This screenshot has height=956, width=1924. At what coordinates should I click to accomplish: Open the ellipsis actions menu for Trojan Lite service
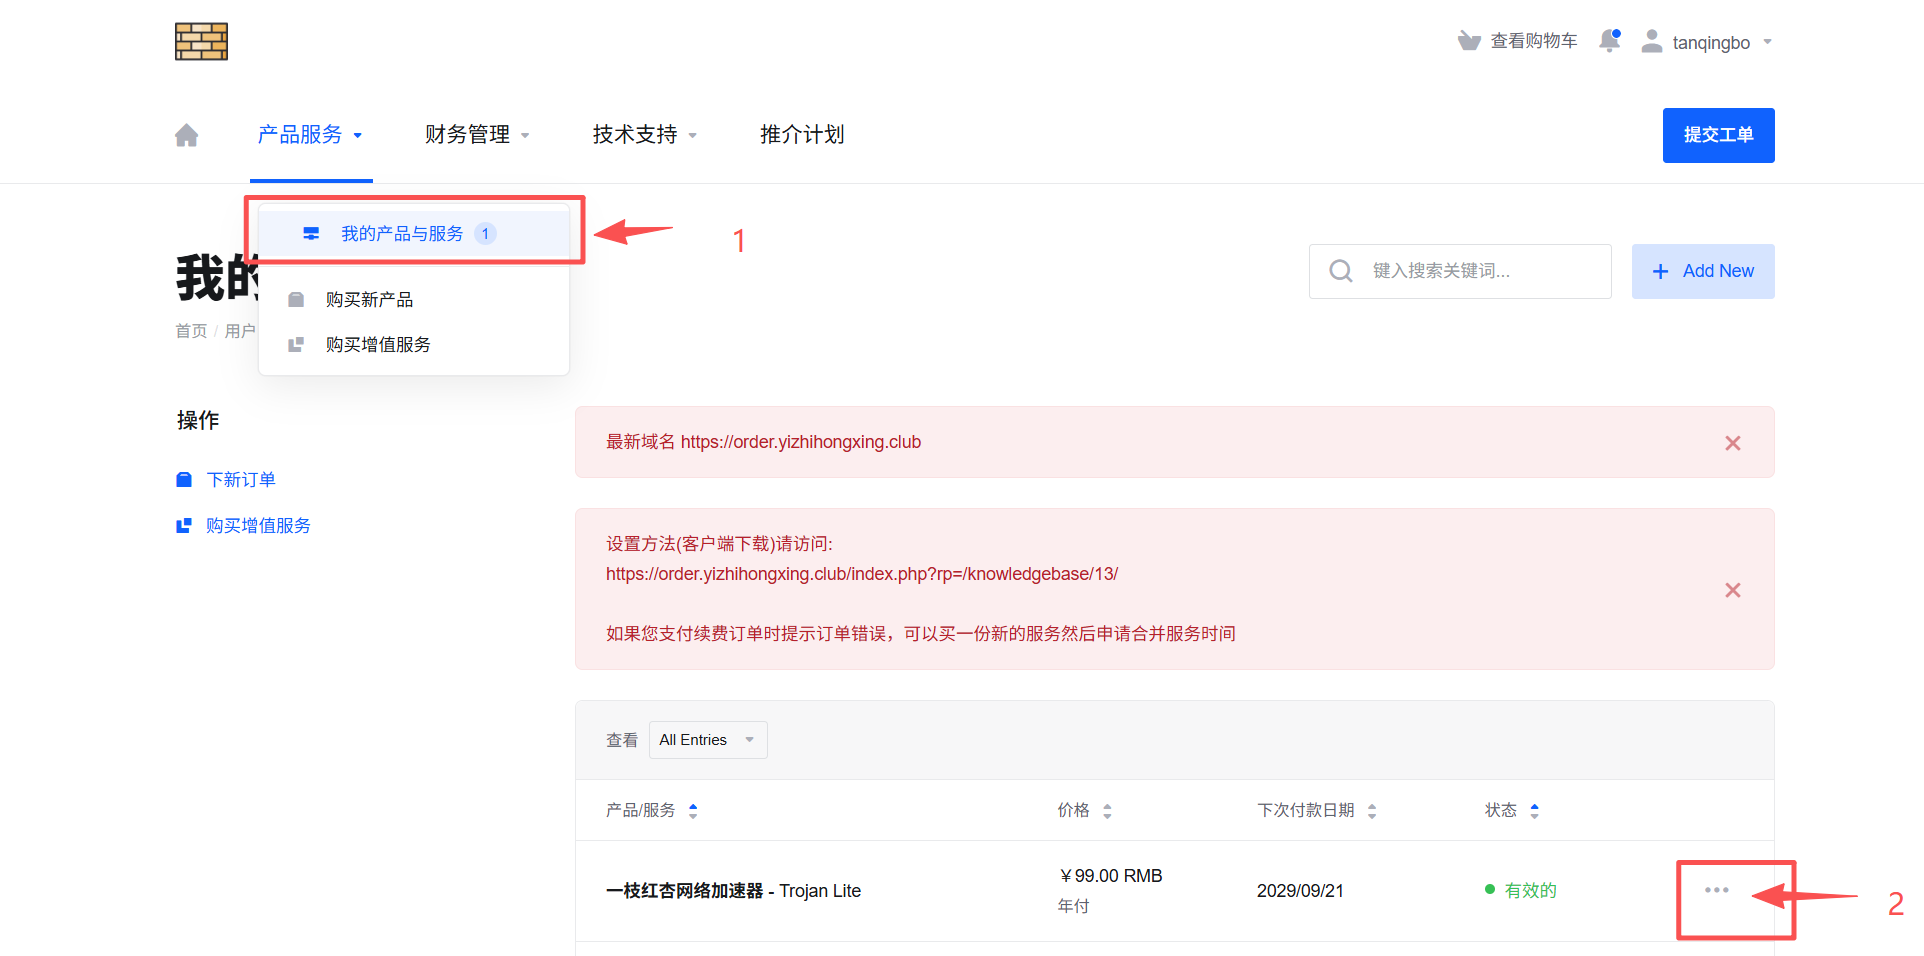pyautogui.click(x=1717, y=889)
